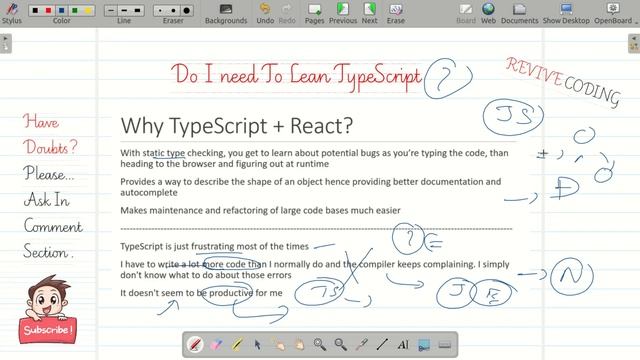Select the Laser pointer tool
The height and width of the screenshot is (360, 640).
tap(362, 344)
